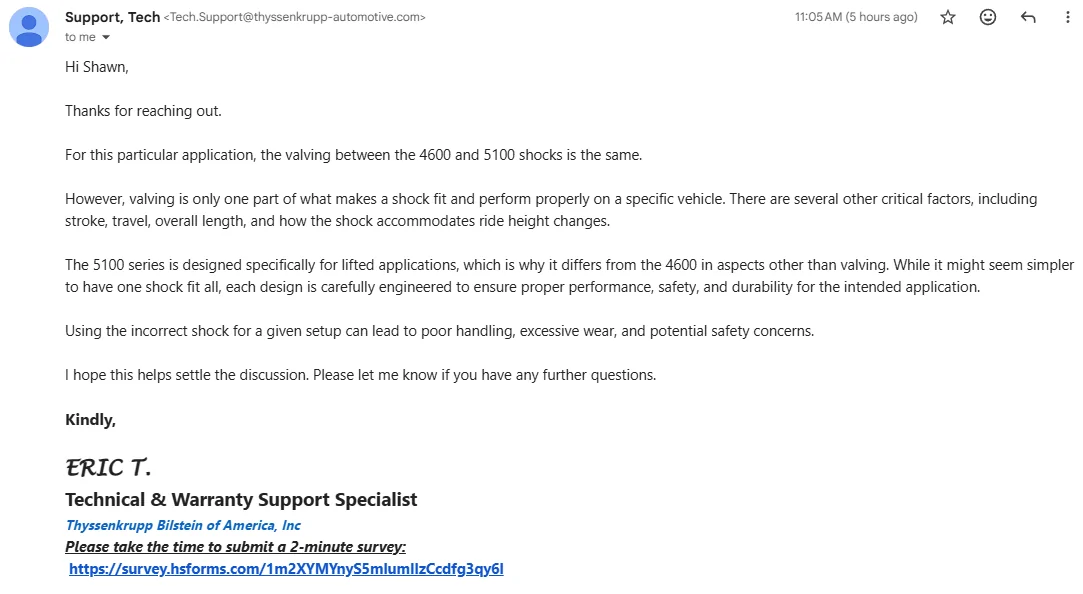The width and height of the screenshot is (1083, 594).
Task: Click the 'Using the incorrect shock' paragraph
Action: pyautogui.click(x=439, y=331)
